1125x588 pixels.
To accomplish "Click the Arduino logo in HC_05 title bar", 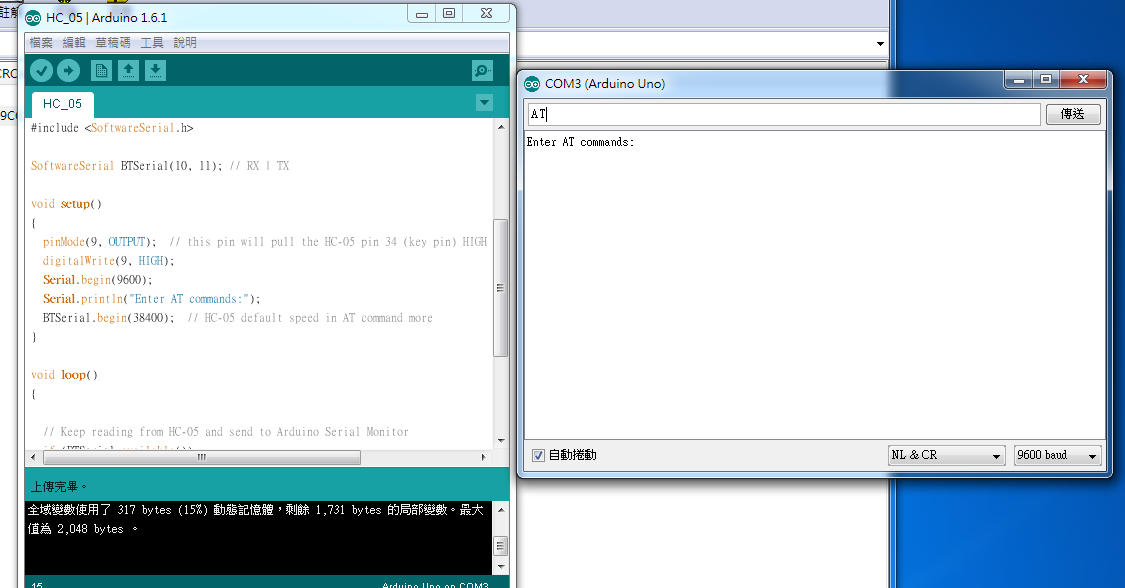I will point(33,17).
